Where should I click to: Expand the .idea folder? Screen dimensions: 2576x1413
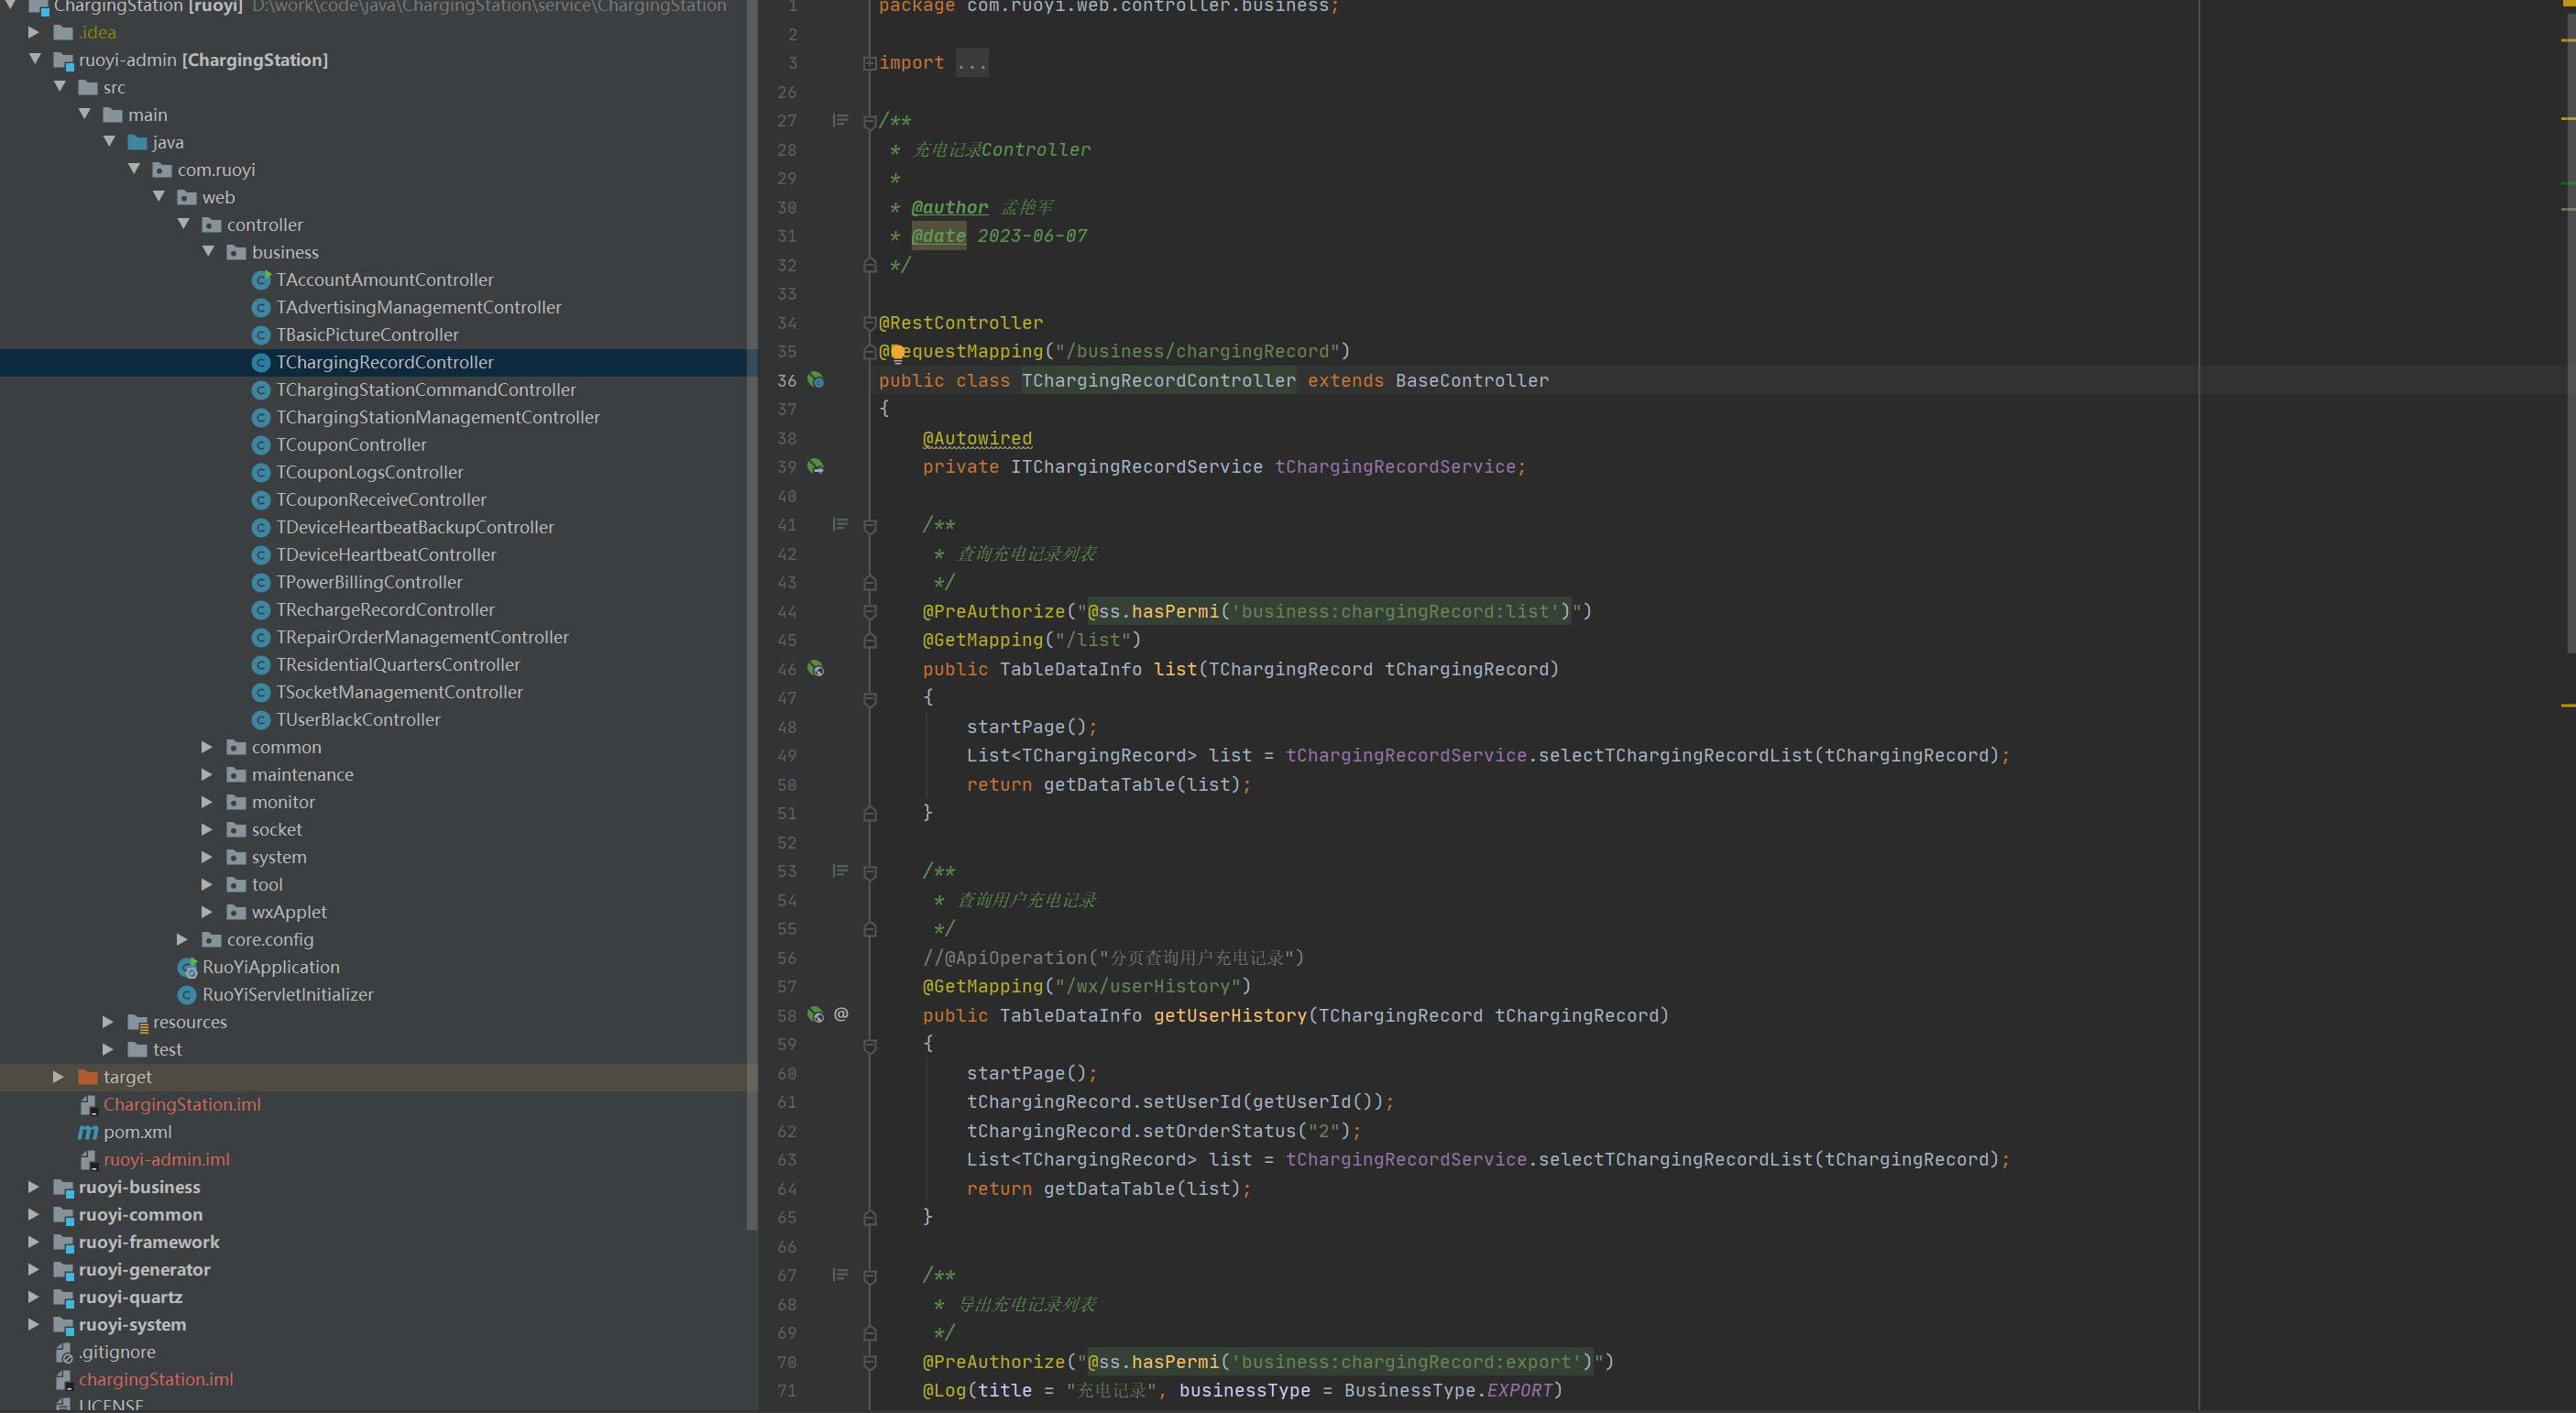tap(33, 32)
